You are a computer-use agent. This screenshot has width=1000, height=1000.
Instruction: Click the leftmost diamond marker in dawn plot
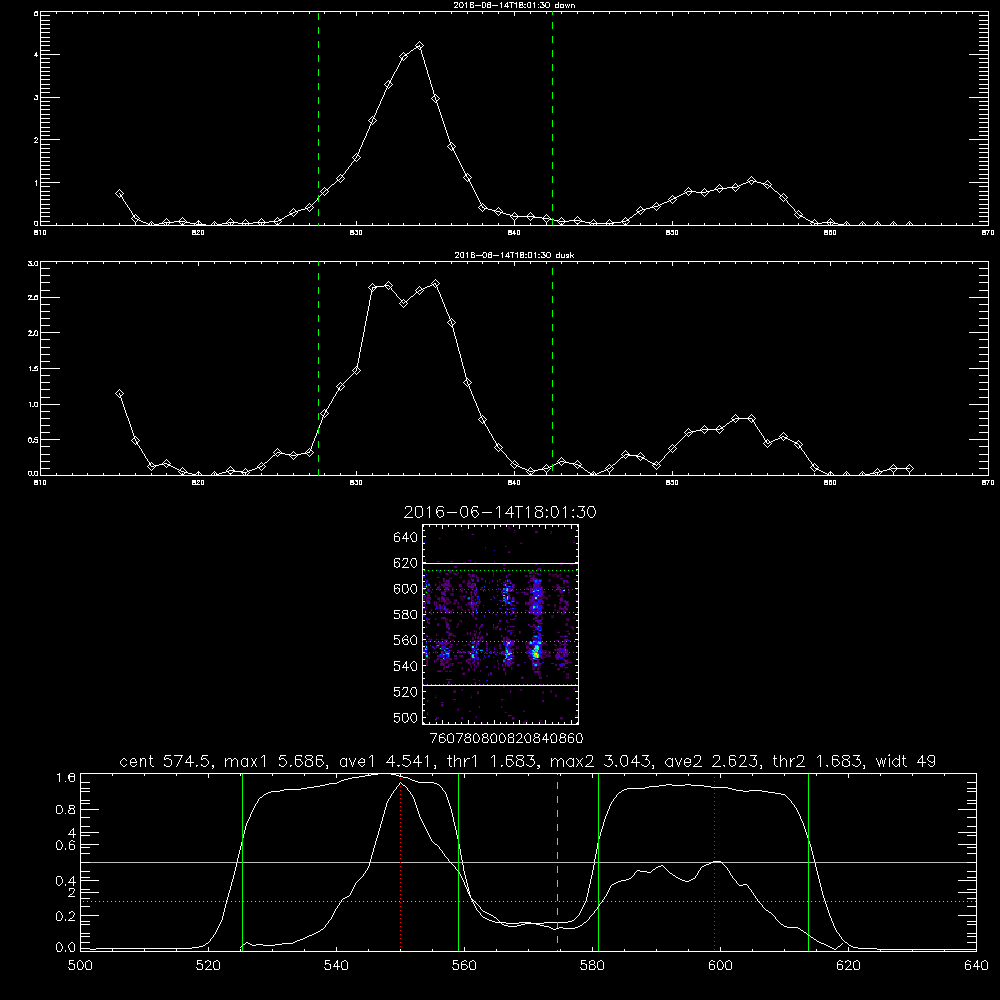pyautogui.click(x=119, y=193)
